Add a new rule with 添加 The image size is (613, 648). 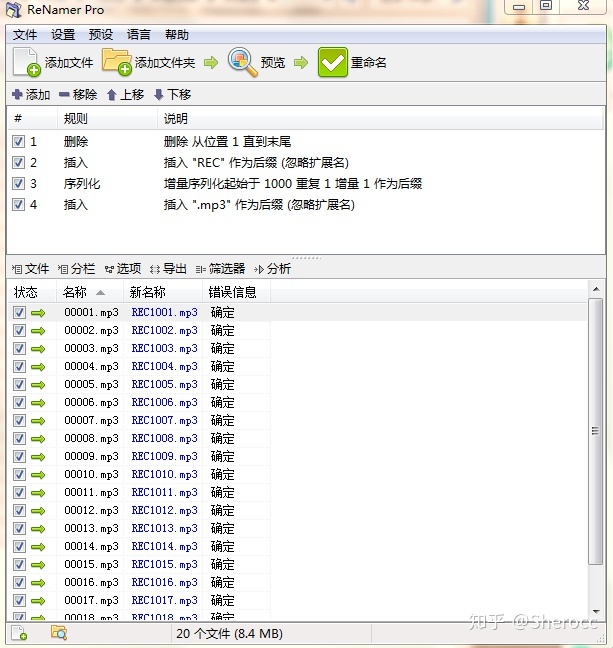point(31,95)
